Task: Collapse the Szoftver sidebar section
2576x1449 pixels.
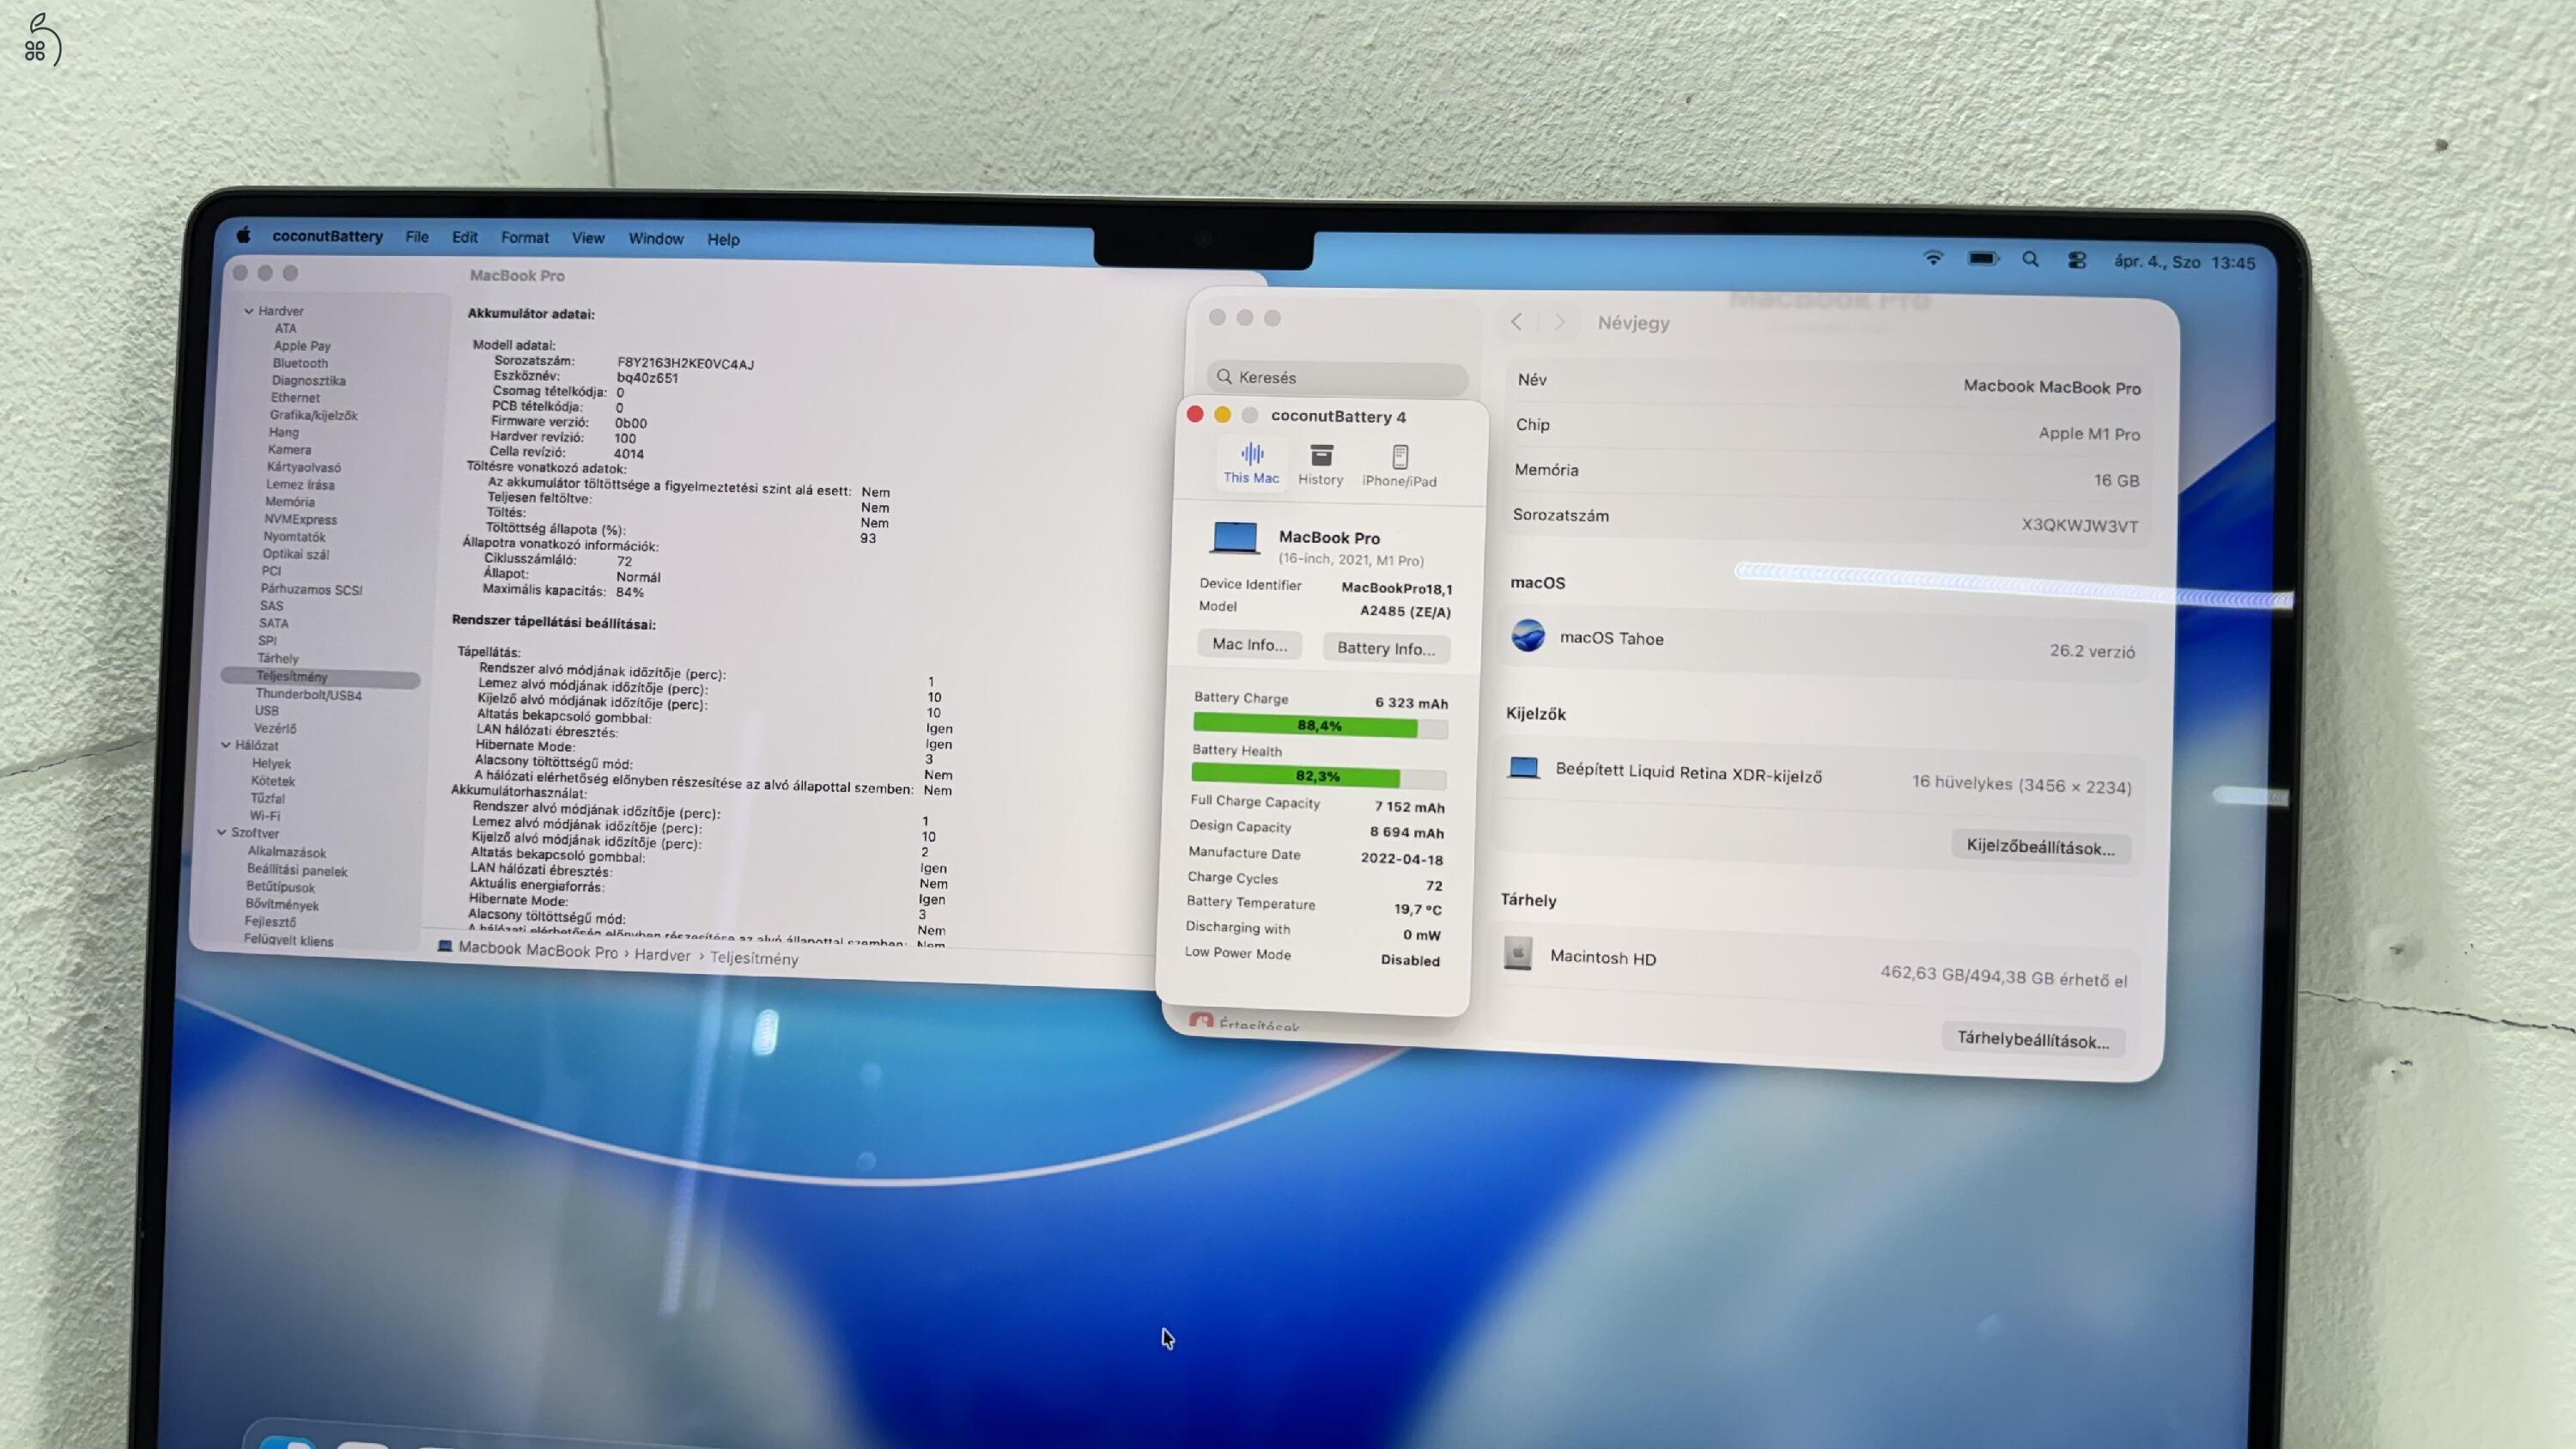Action: click(x=222, y=833)
